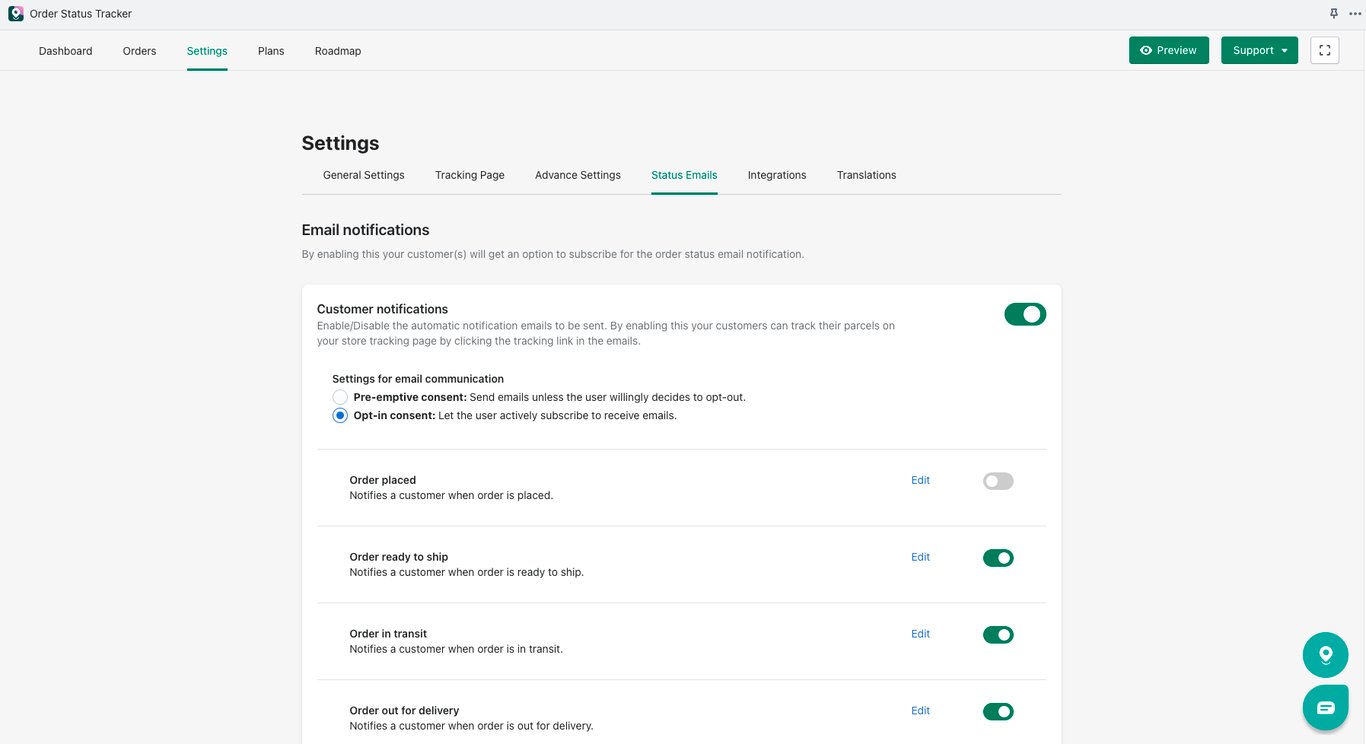Select Pre-emptive consent radio option
The image size is (1366, 744).
[x=340, y=397]
